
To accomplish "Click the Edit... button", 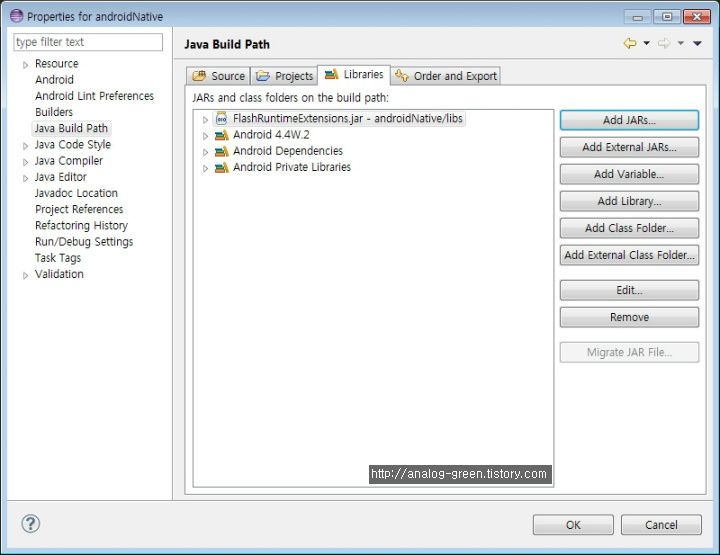I will (x=629, y=290).
